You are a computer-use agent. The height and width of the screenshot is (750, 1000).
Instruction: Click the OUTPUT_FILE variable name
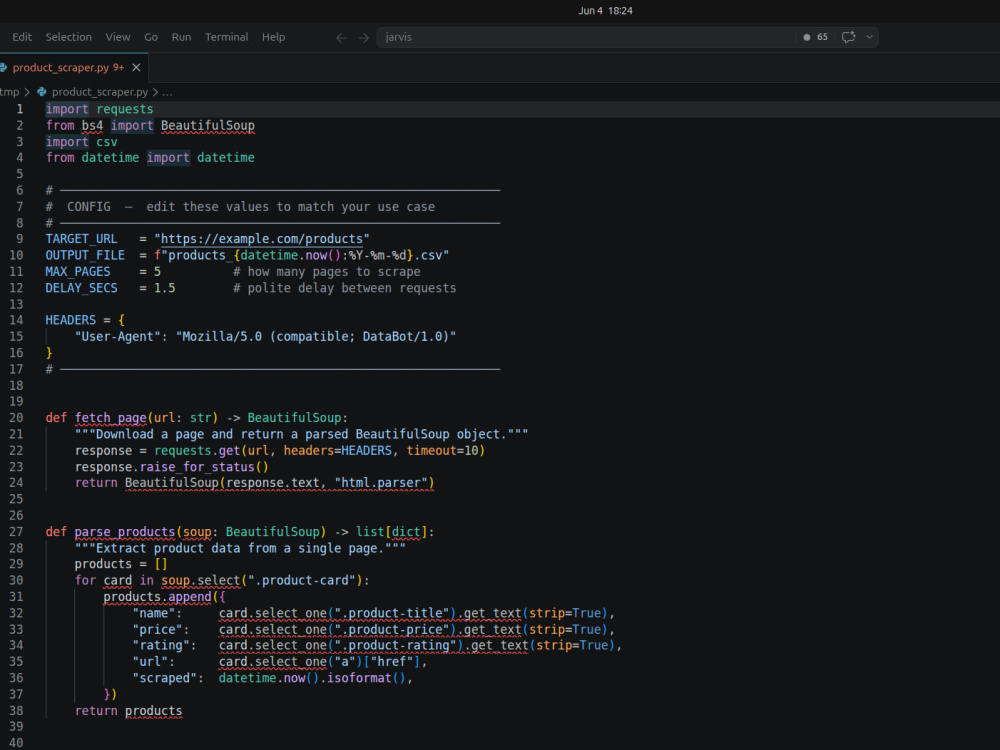[85, 255]
